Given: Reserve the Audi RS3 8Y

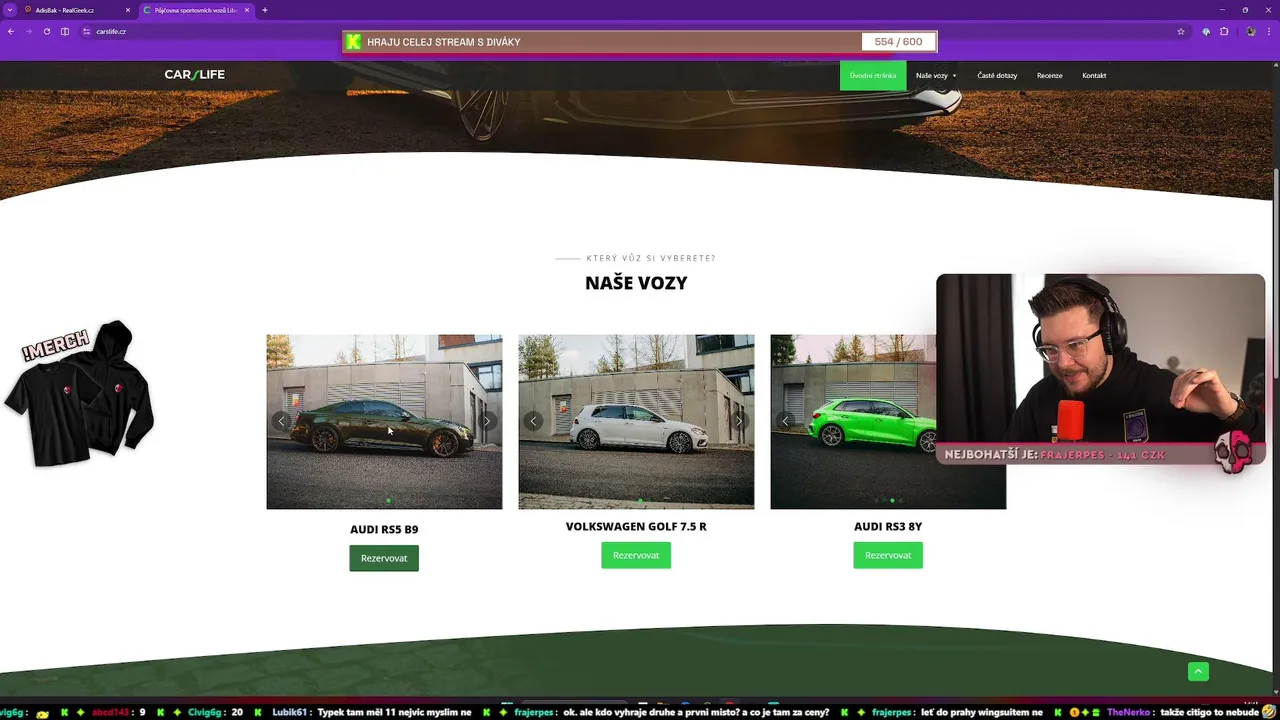Looking at the screenshot, I should click(888, 555).
